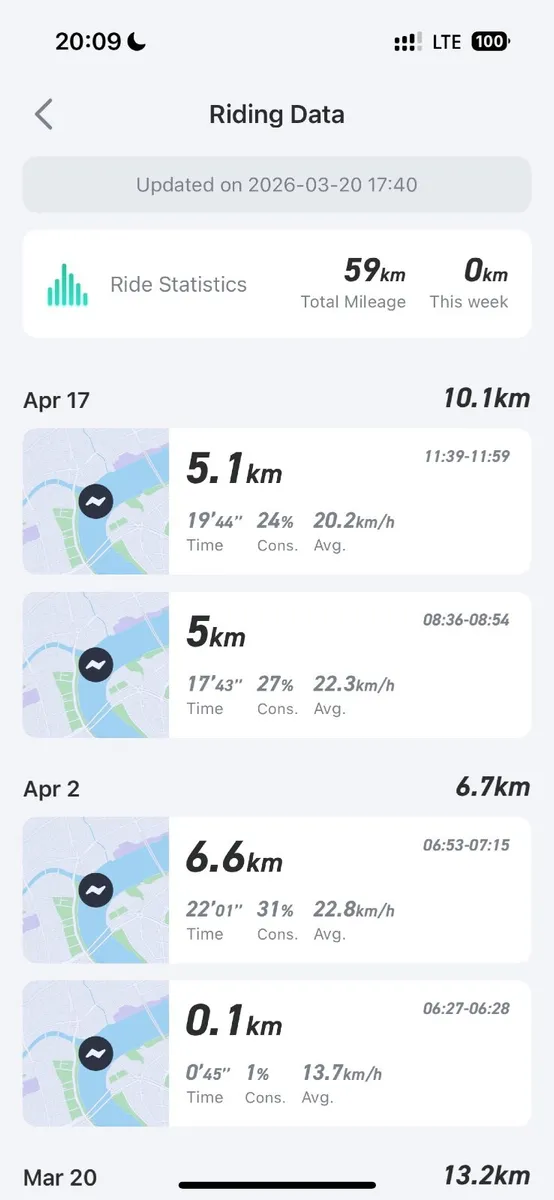Tap the Apr 2 total 6.7km
The image size is (554, 1200).
[492, 786]
